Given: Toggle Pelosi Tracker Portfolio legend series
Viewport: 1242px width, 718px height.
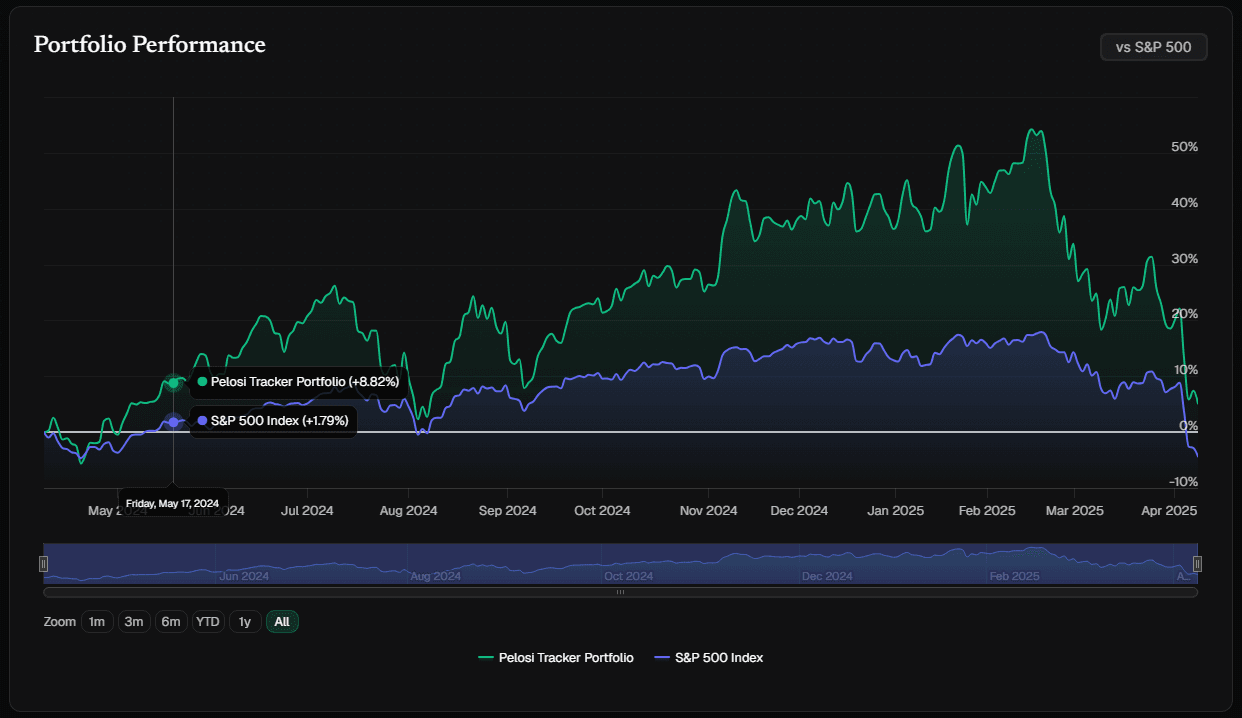Looking at the screenshot, I should pos(556,657).
